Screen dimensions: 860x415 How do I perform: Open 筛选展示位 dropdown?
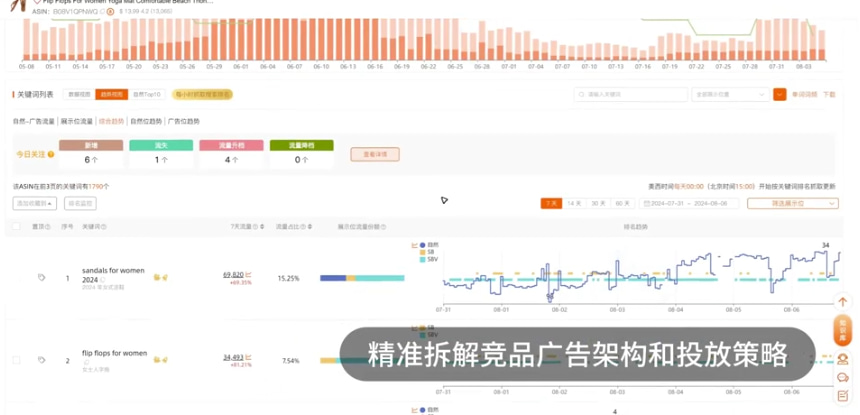[793, 203]
